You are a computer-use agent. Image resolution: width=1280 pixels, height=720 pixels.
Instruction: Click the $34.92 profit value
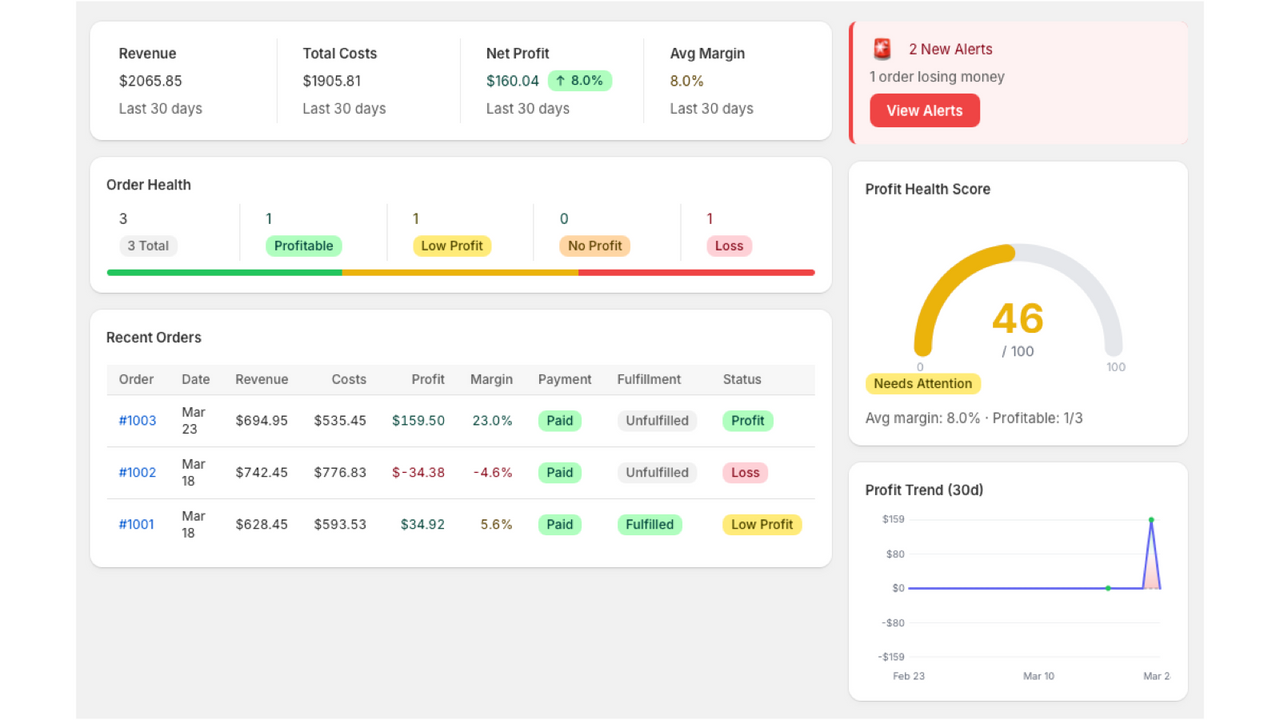click(423, 525)
